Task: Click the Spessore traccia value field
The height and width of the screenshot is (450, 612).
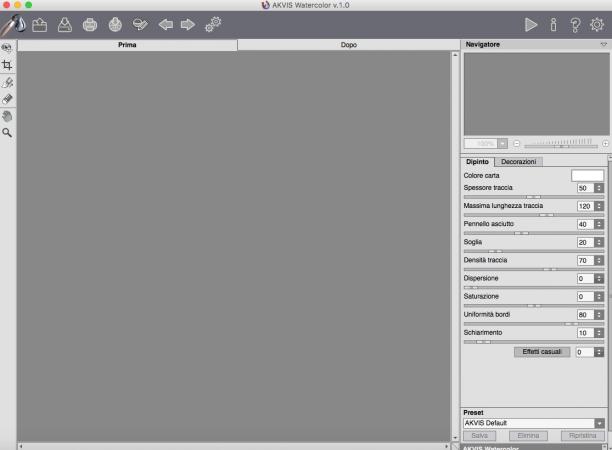Action: [x=585, y=188]
